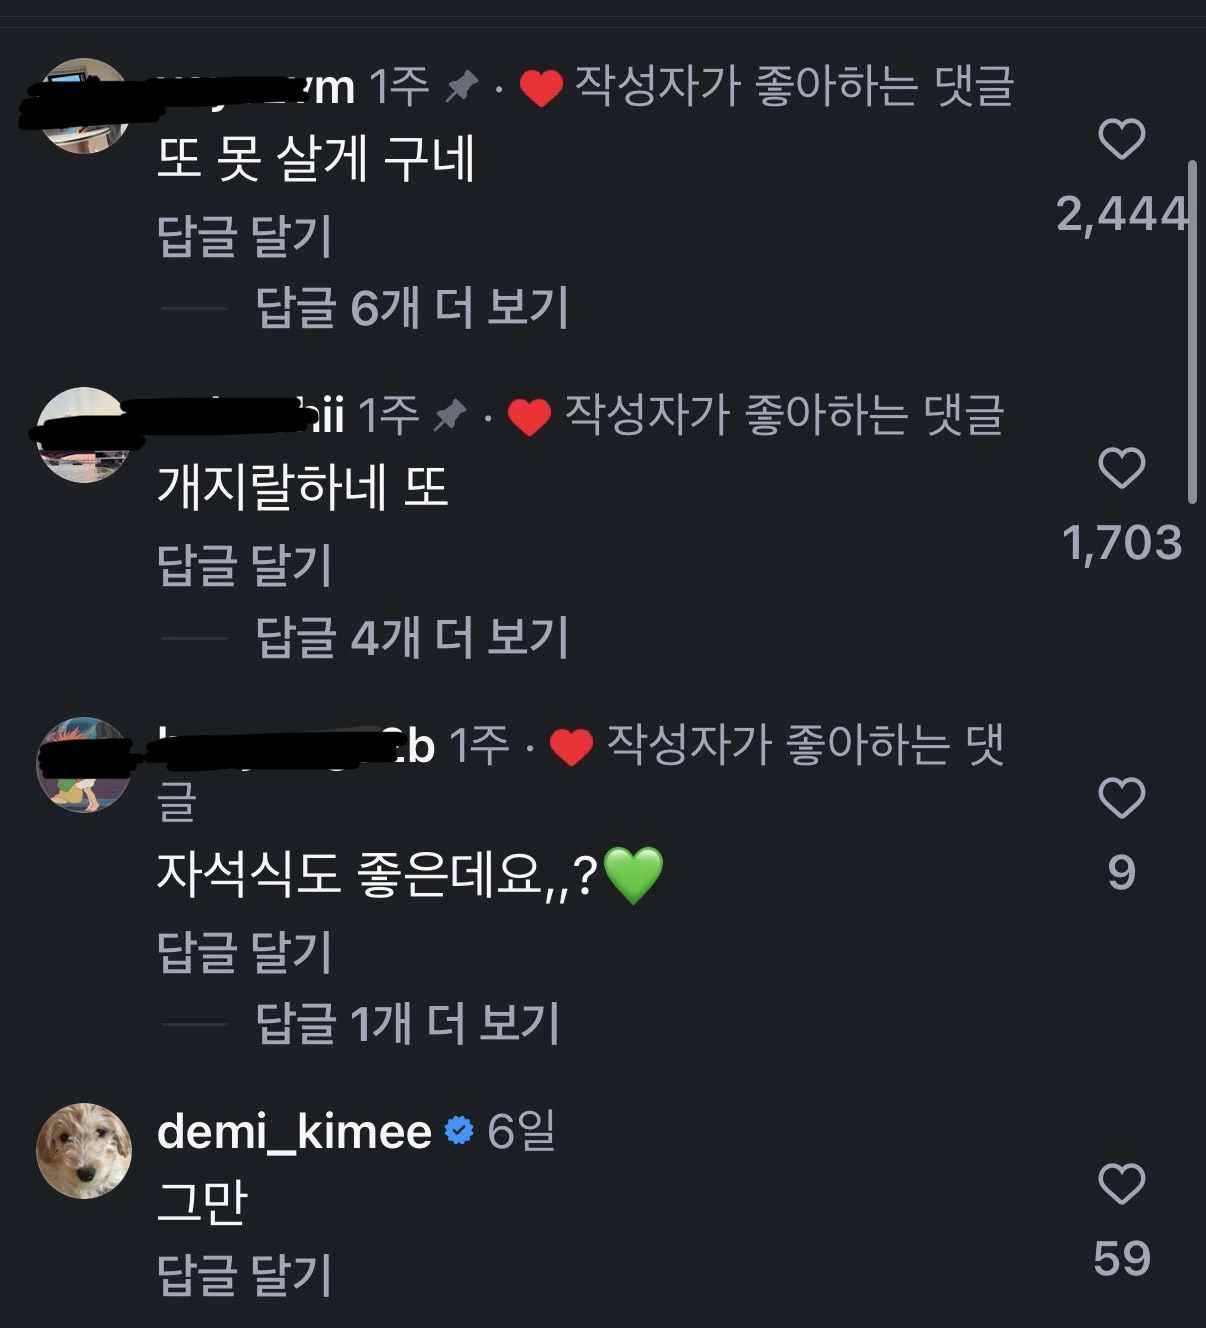The image size is (1206, 1328).
Task: Reply to the comment '또 못 살게 구네'
Action: pyautogui.click(x=244, y=236)
